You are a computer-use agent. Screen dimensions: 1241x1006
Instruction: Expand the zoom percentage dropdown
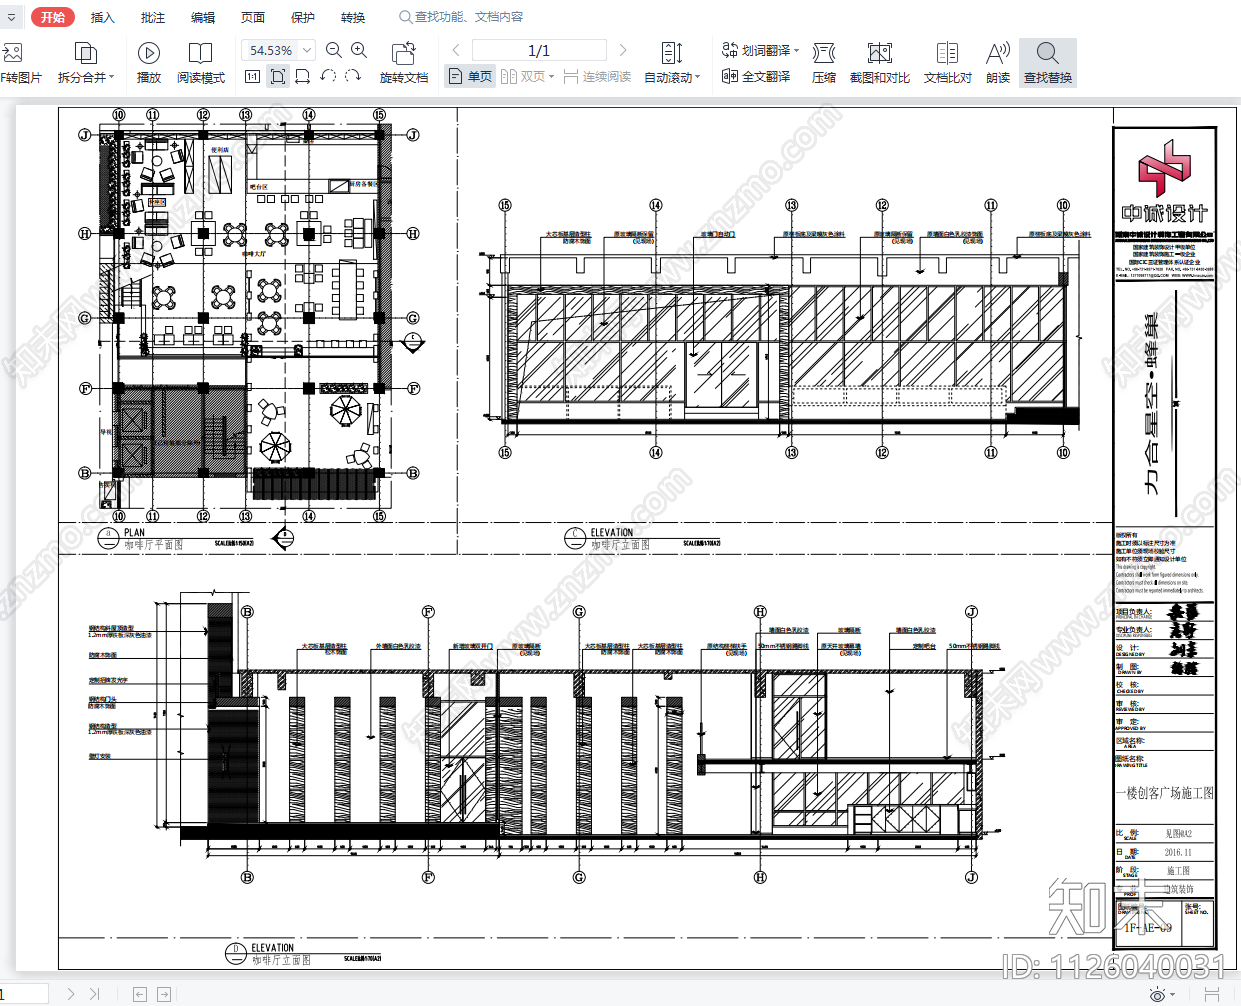[308, 50]
